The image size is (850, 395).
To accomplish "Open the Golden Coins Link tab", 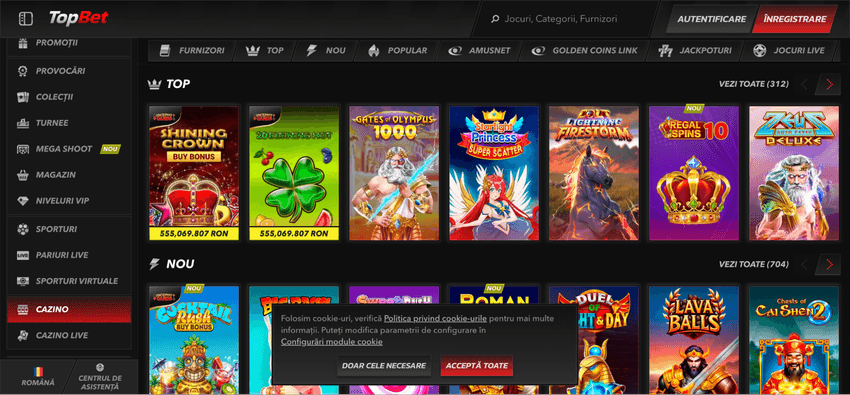I will [584, 50].
